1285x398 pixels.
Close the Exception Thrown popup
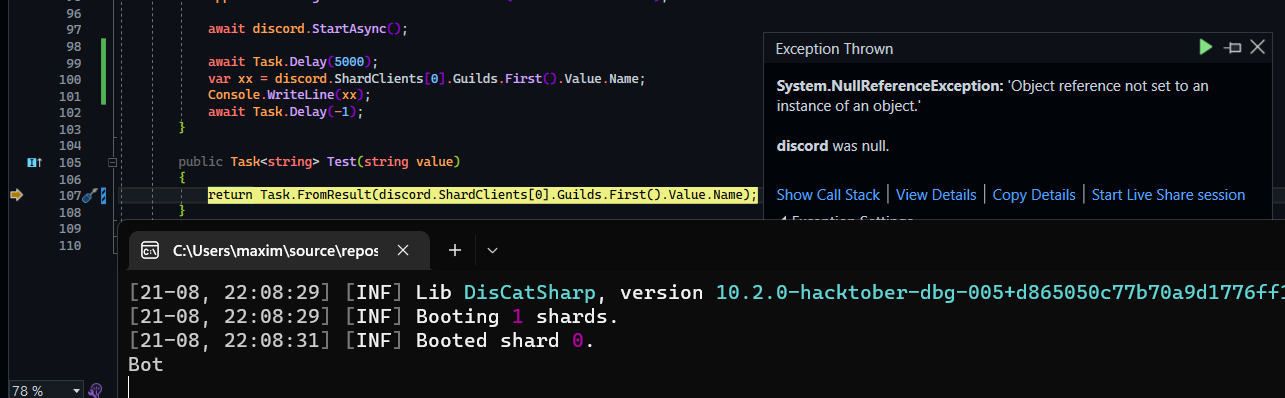(x=1258, y=47)
